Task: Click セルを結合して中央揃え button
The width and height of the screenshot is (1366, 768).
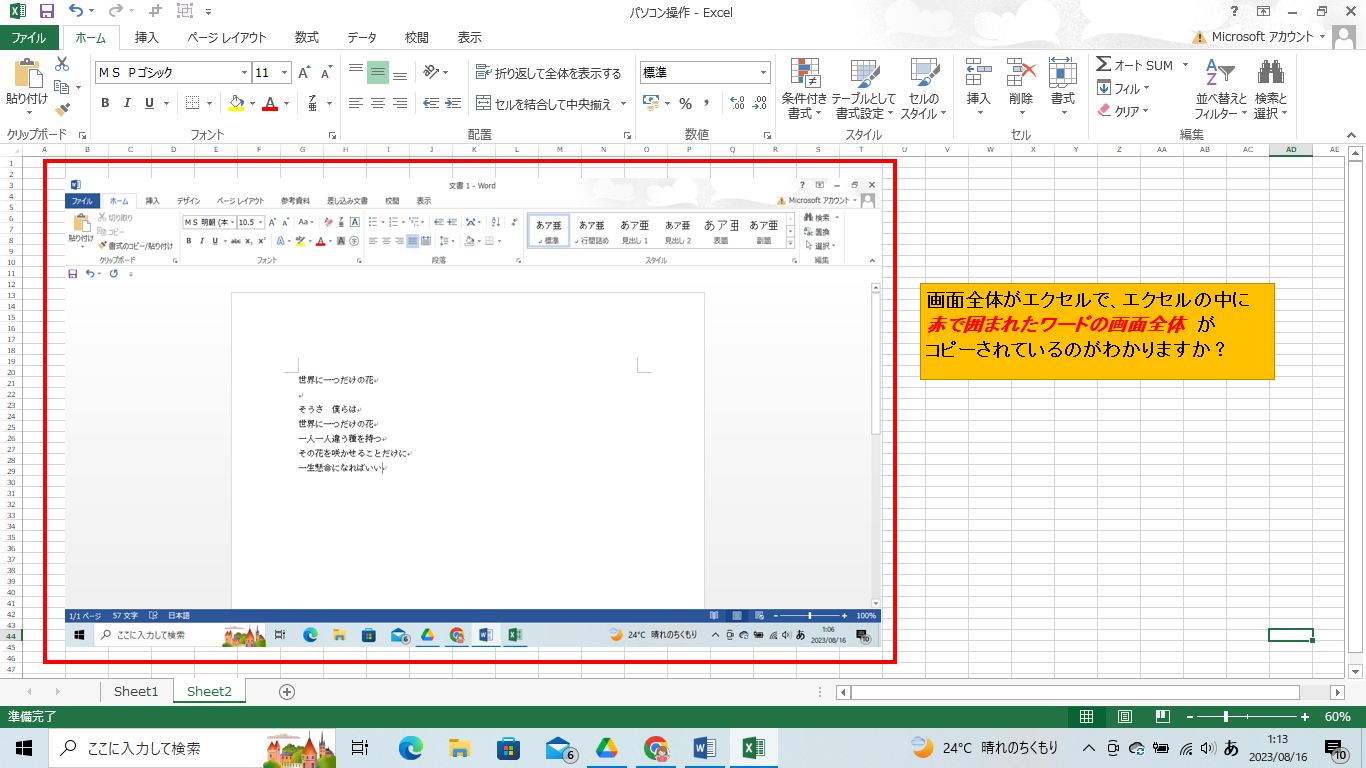Action: [x=546, y=103]
